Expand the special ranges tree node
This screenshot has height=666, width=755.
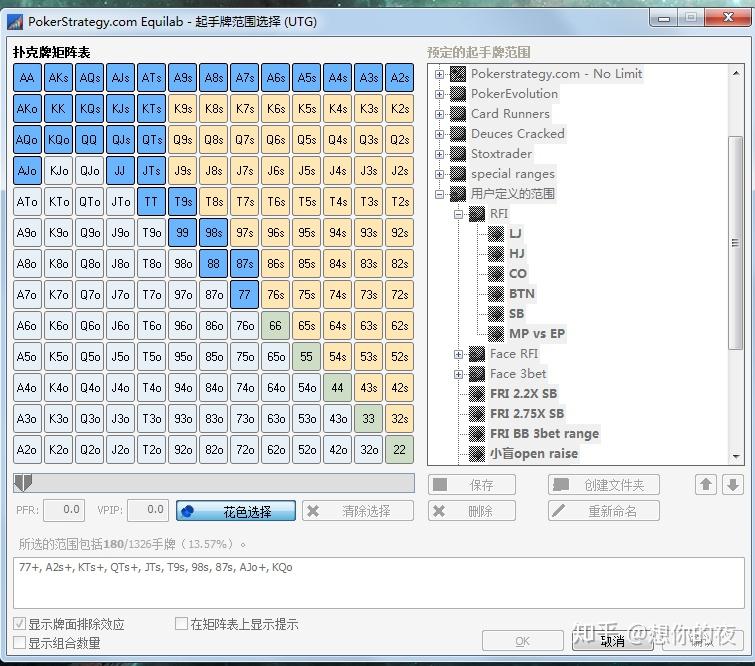coord(439,174)
